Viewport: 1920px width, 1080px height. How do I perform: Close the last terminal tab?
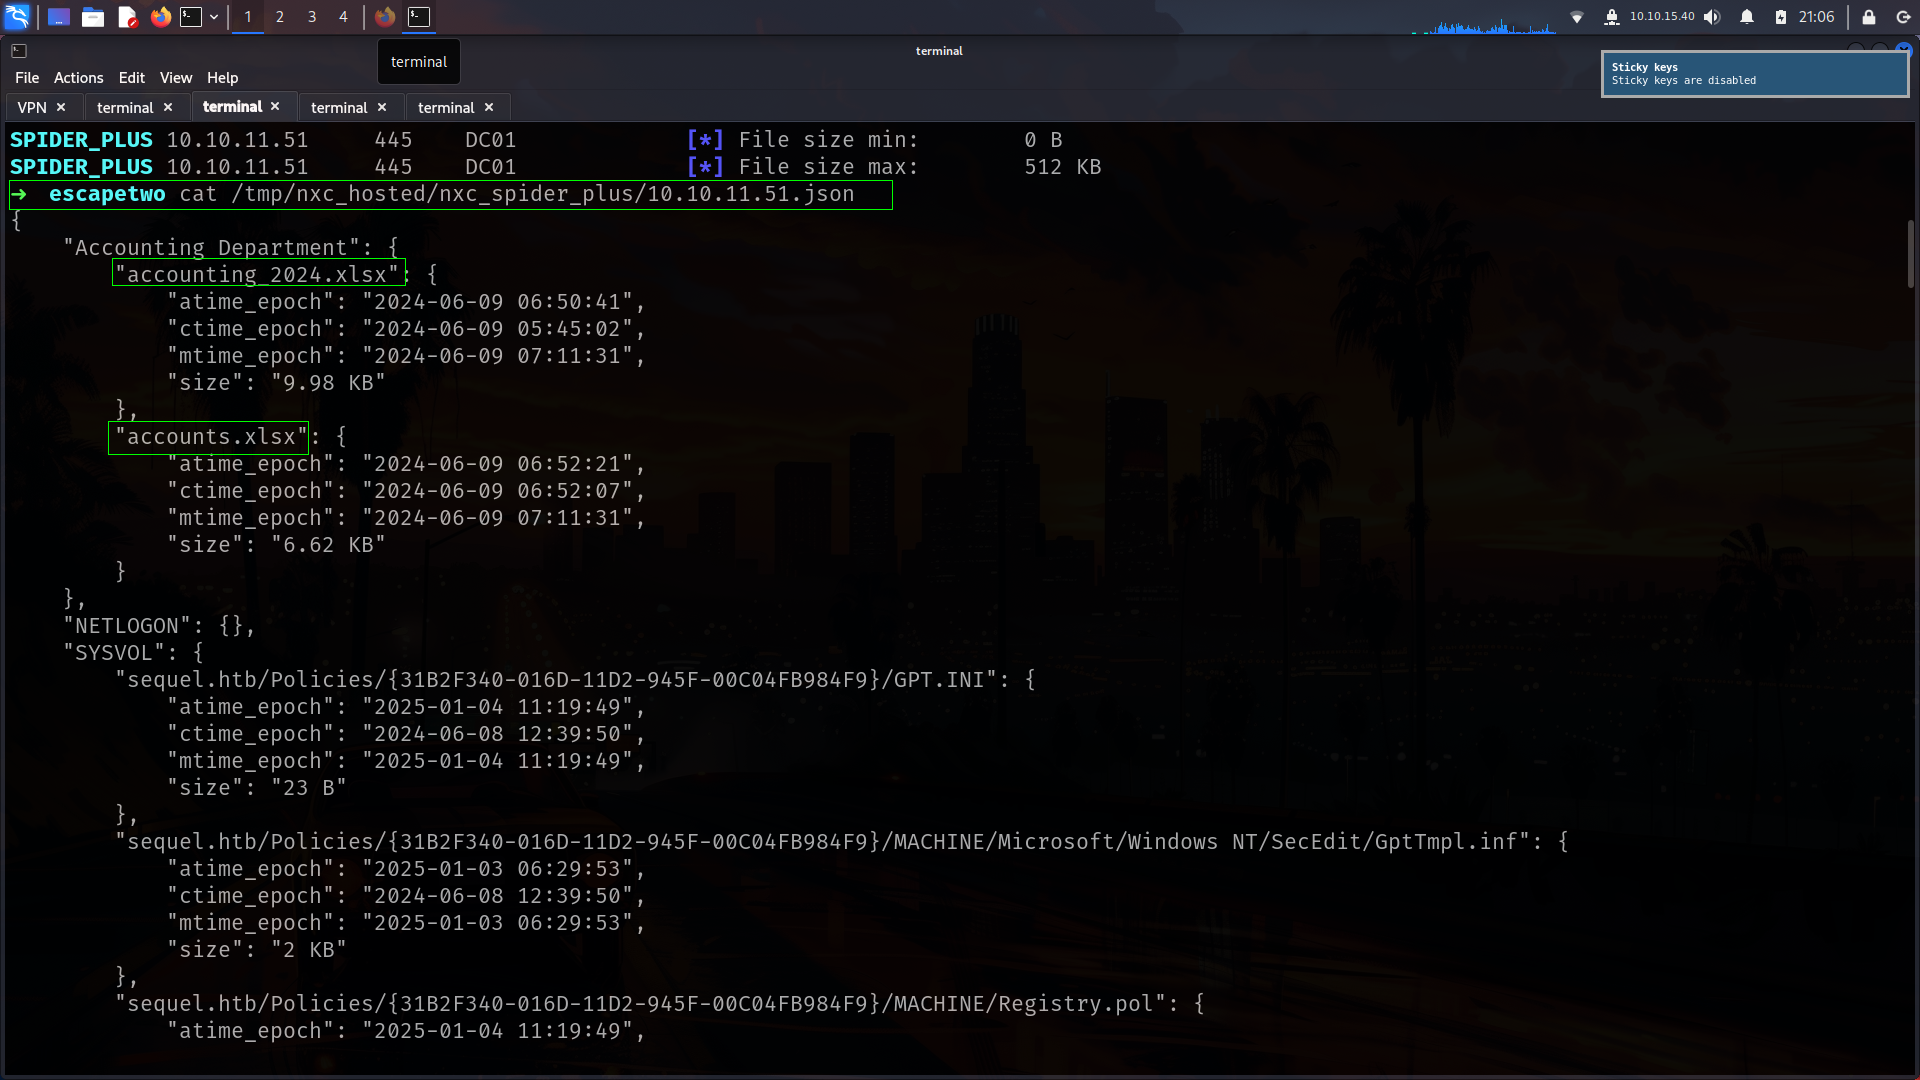click(489, 107)
